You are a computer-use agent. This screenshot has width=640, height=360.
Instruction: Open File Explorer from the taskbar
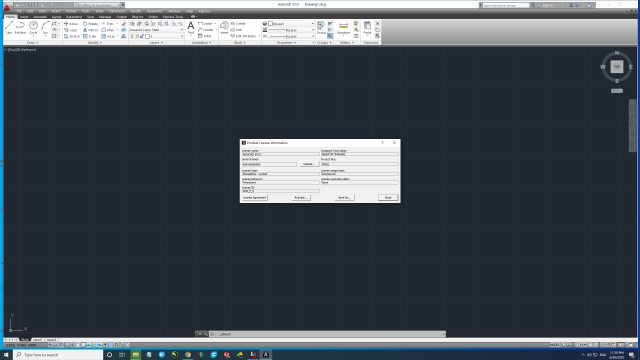[x=136, y=355]
